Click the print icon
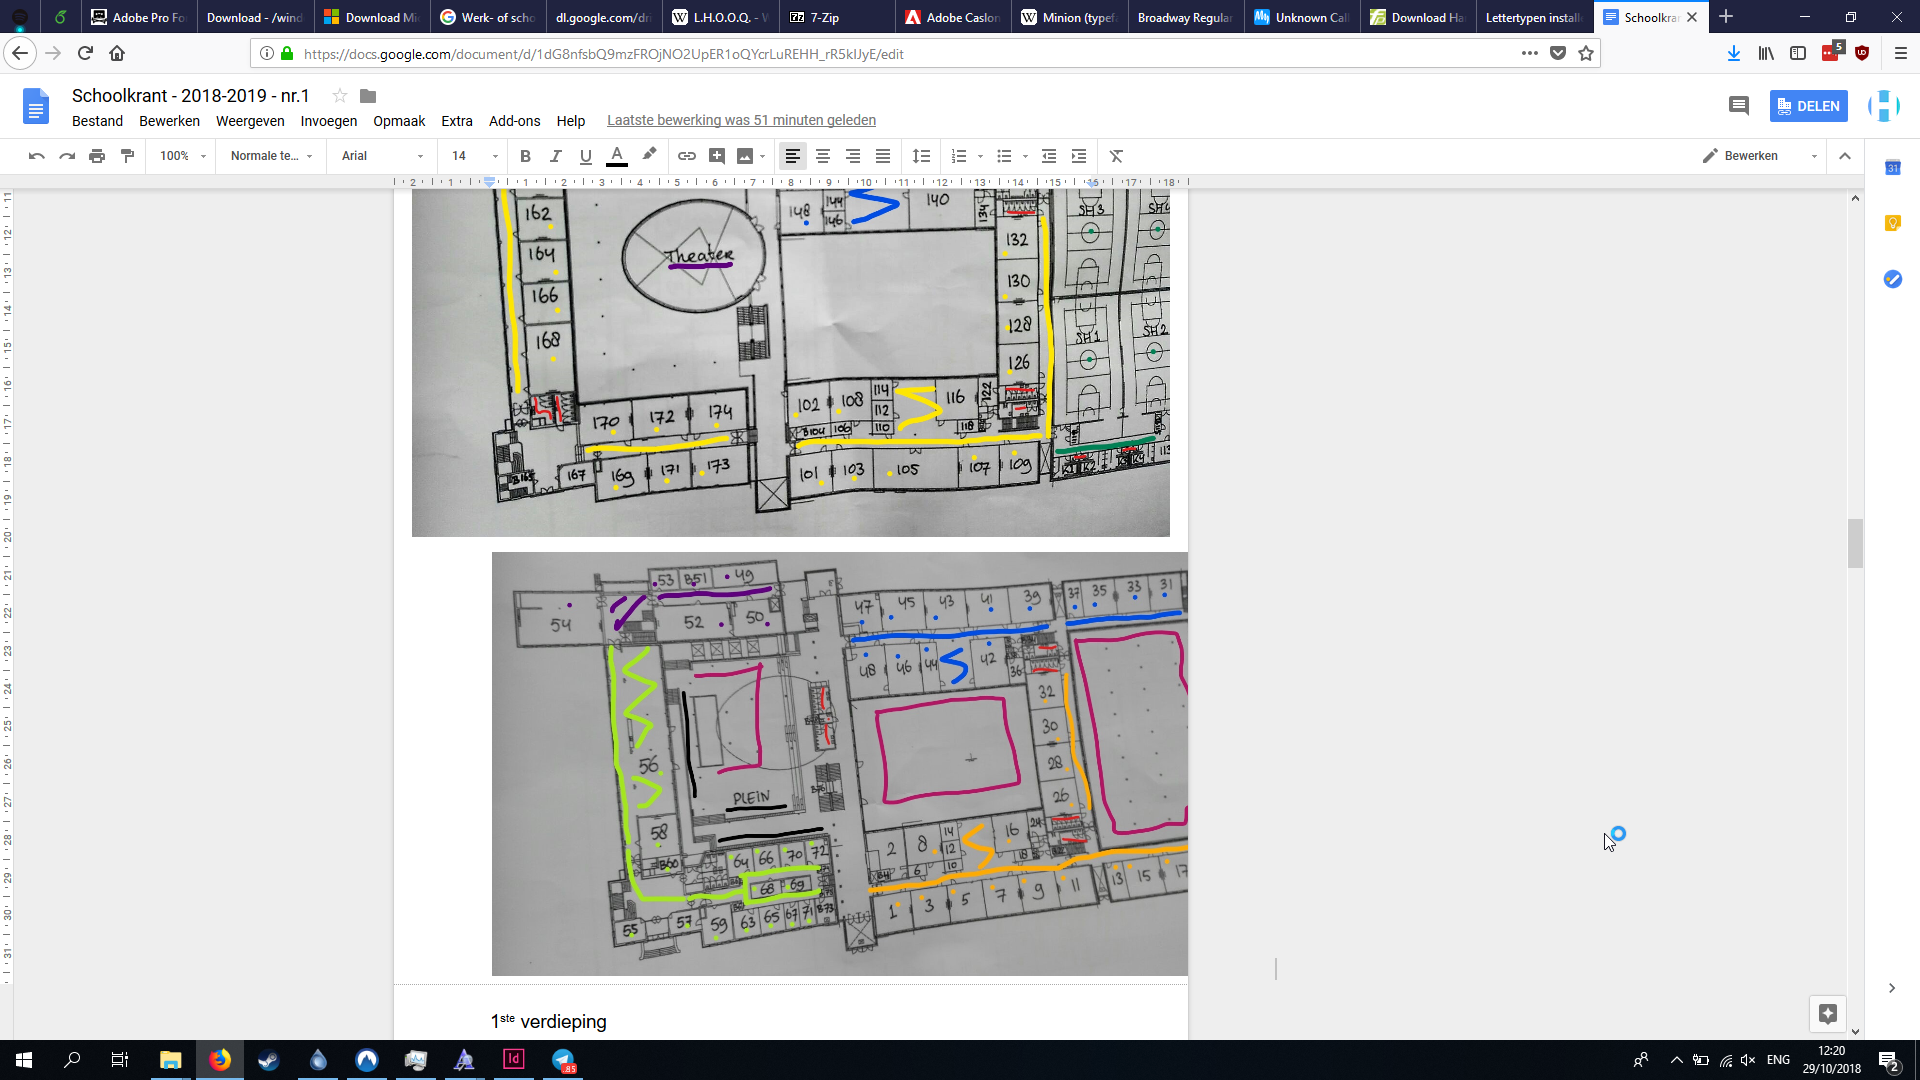This screenshot has width=1920, height=1080. click(97, 156)
